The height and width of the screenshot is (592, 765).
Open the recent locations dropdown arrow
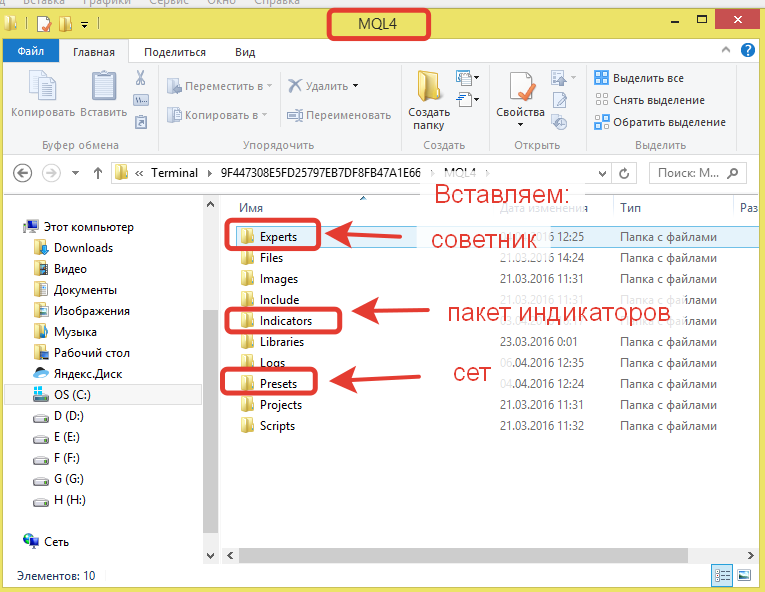point(75,173)
